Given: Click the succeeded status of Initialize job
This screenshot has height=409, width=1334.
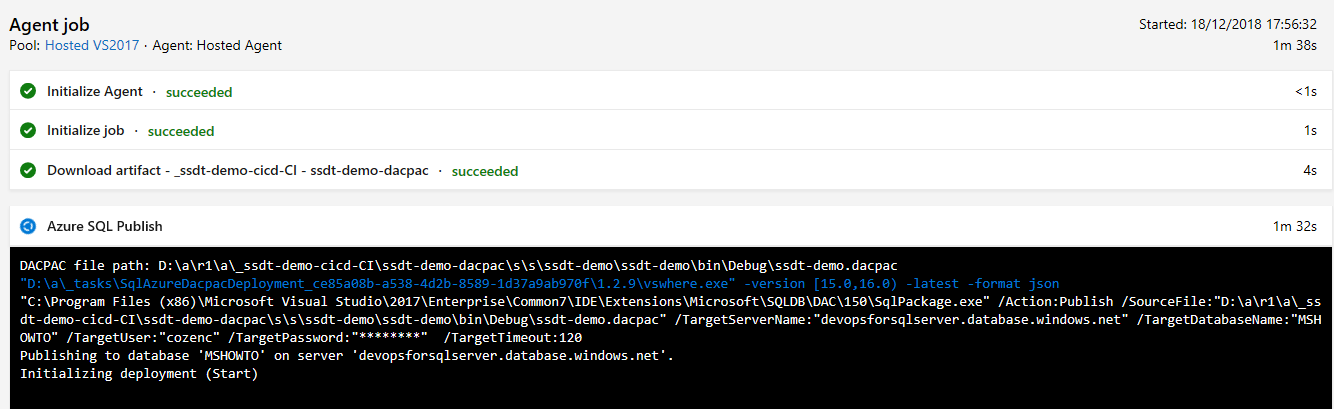Looking at the screenshot, I should tap(181, 131).
